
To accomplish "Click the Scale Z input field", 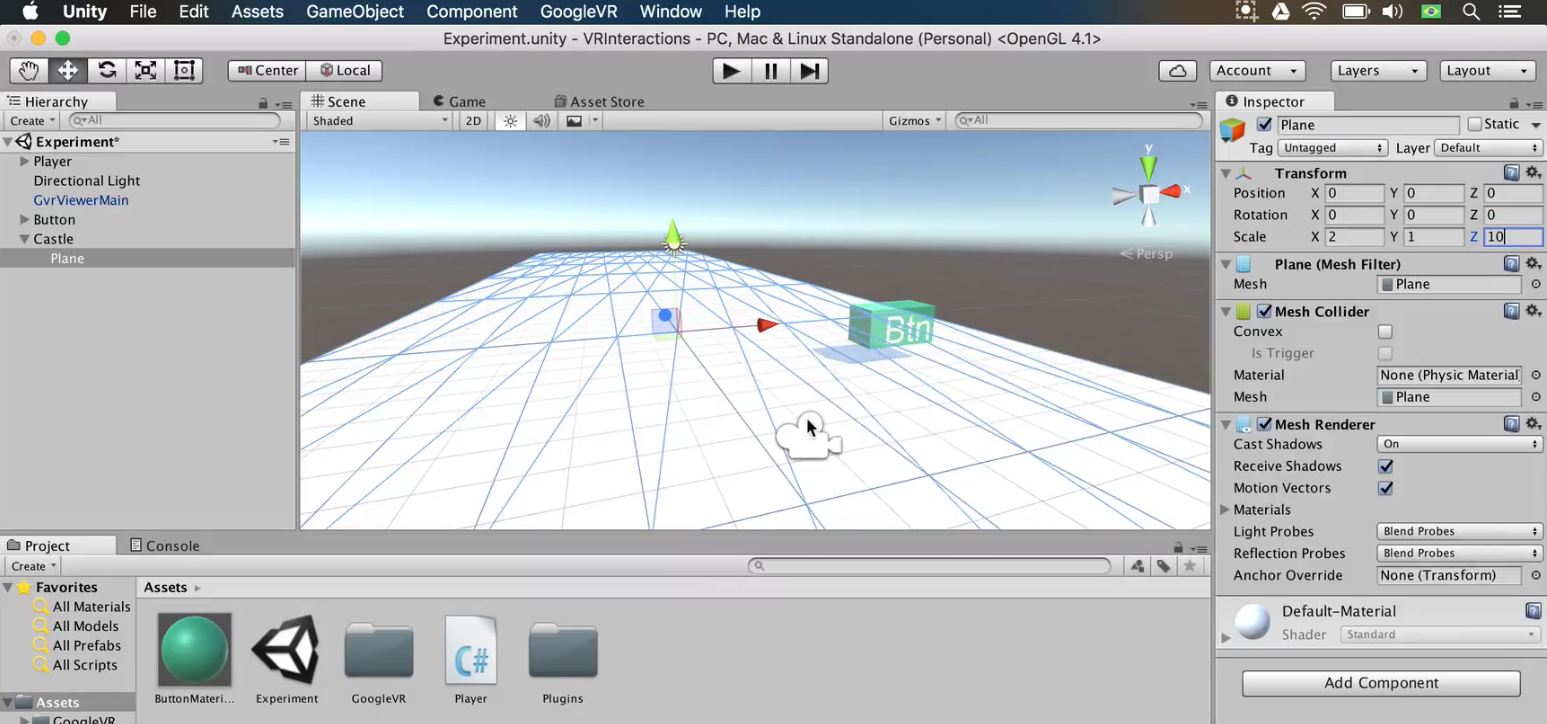I will point(1511,236).
